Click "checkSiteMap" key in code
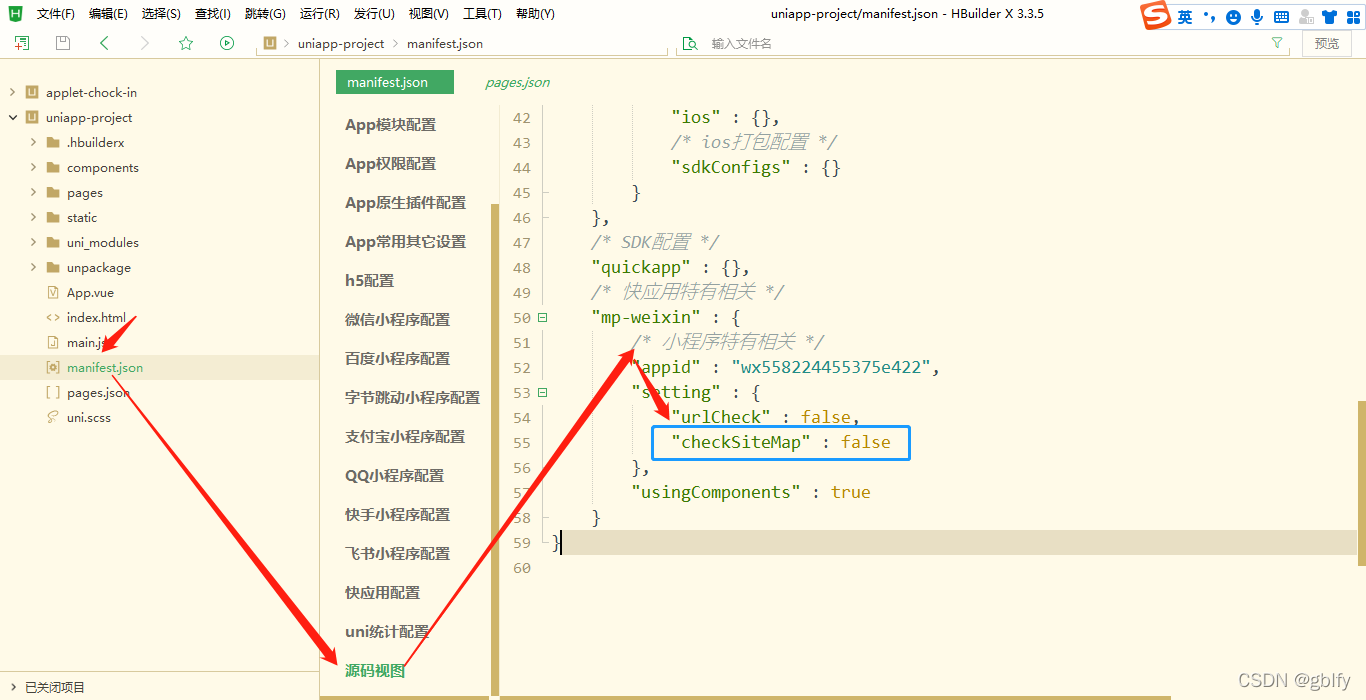The height and width of the screenshot is (700, 1366). pyautogui.click(x=741, y=442)
